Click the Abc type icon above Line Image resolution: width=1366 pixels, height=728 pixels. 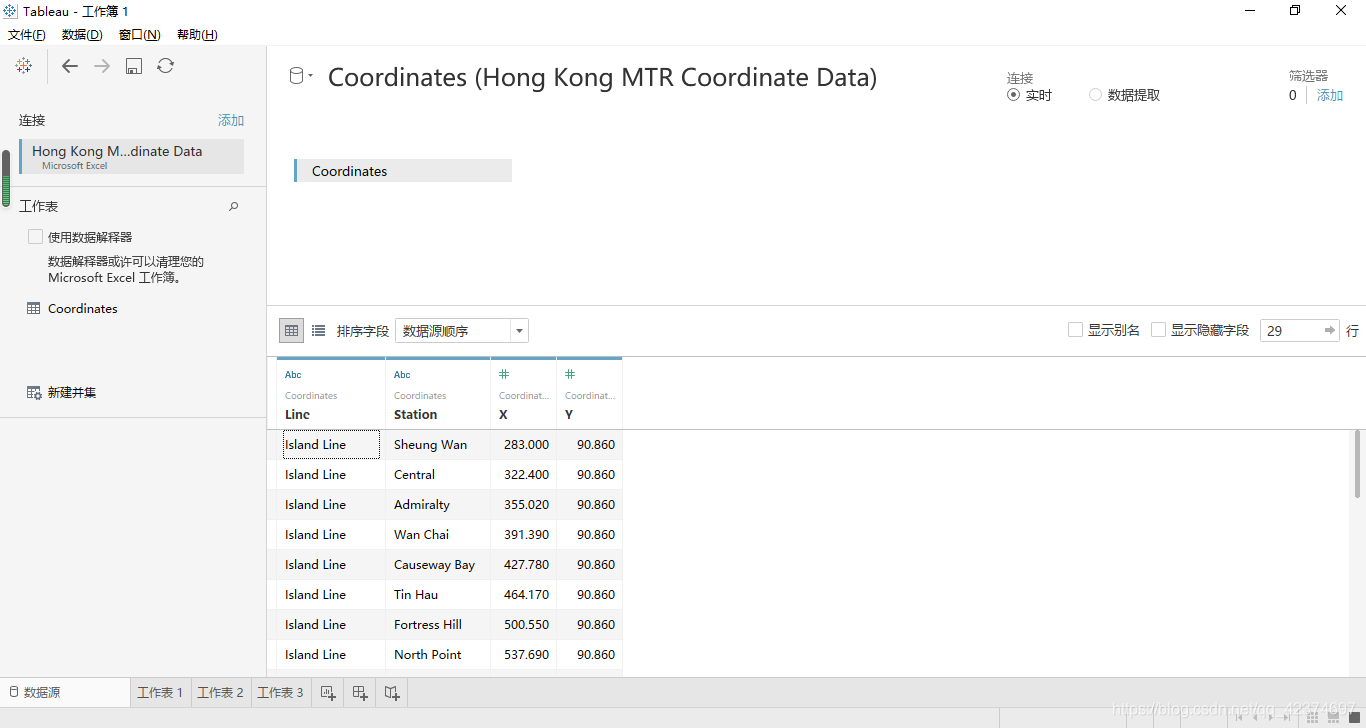coord(293,375)
